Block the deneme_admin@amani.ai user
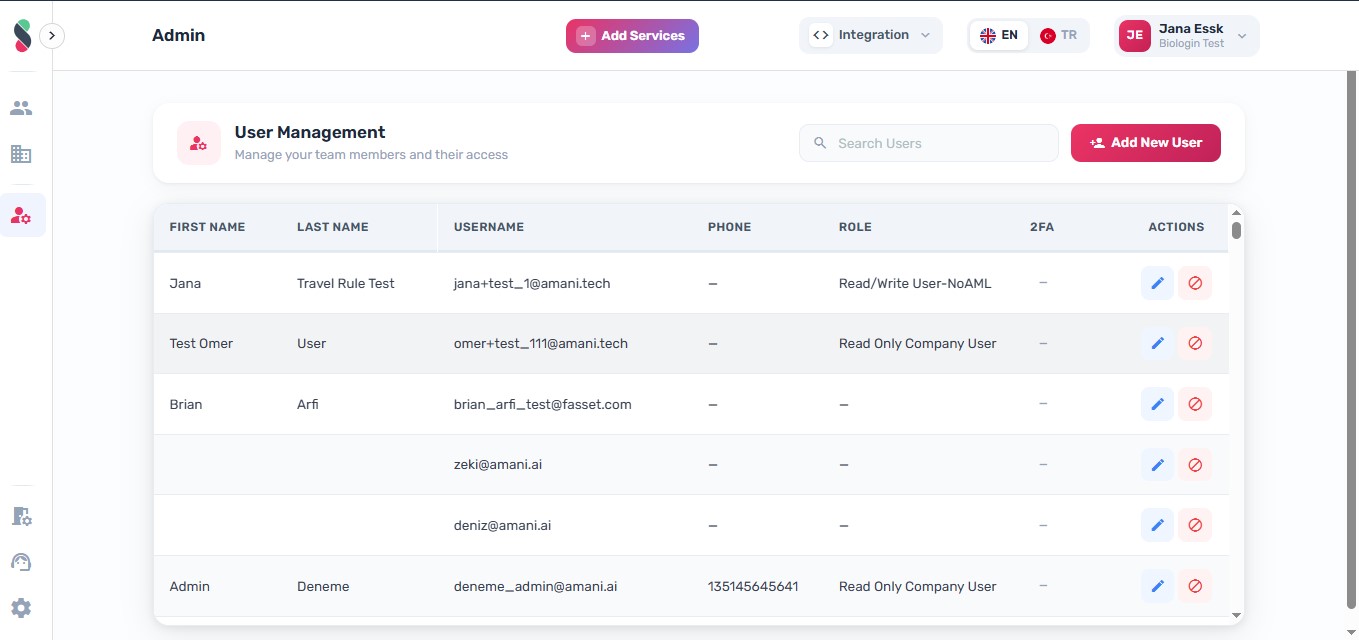The width and height of the screenshot is (1359, 640). [1195, 586]
